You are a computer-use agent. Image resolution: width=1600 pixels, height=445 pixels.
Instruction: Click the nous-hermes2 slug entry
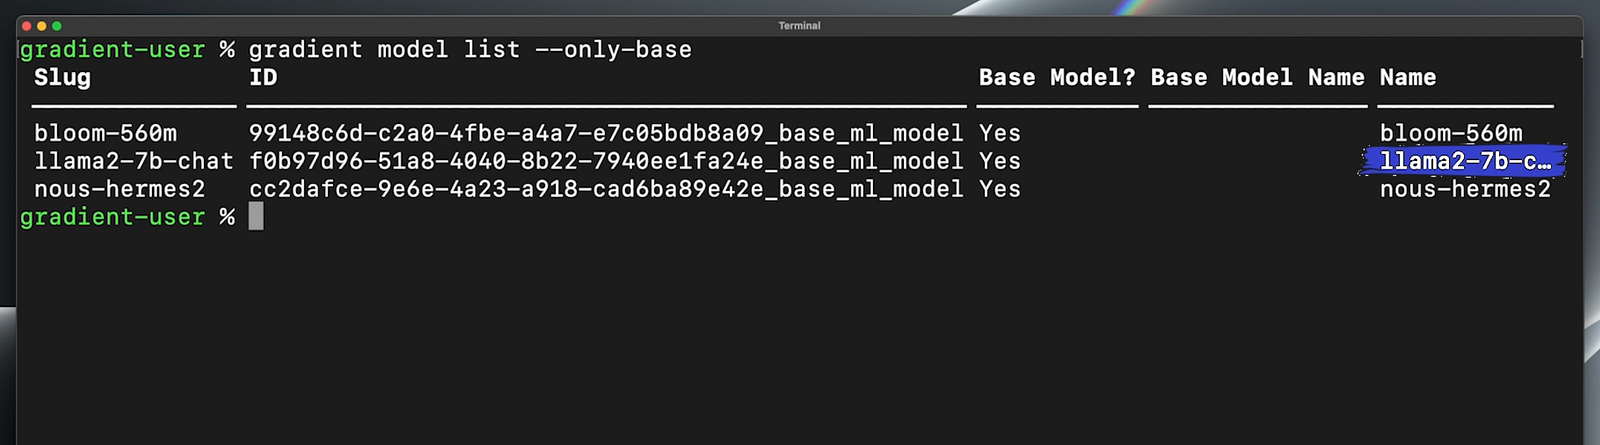tap(120, 189)
